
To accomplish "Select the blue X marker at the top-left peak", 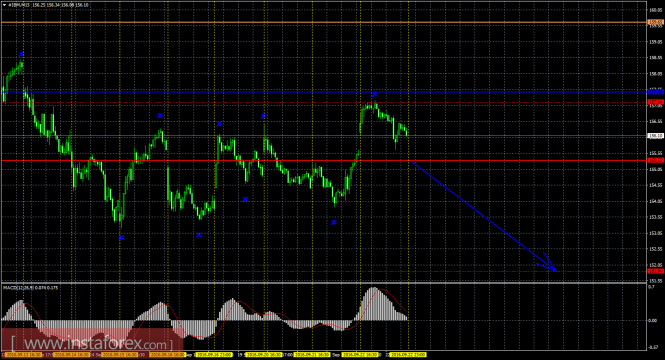I will coord(21,54).
